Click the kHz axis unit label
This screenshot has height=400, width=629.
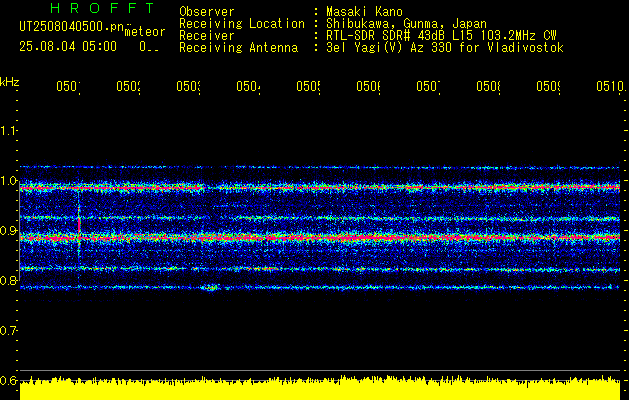(9, 82)
